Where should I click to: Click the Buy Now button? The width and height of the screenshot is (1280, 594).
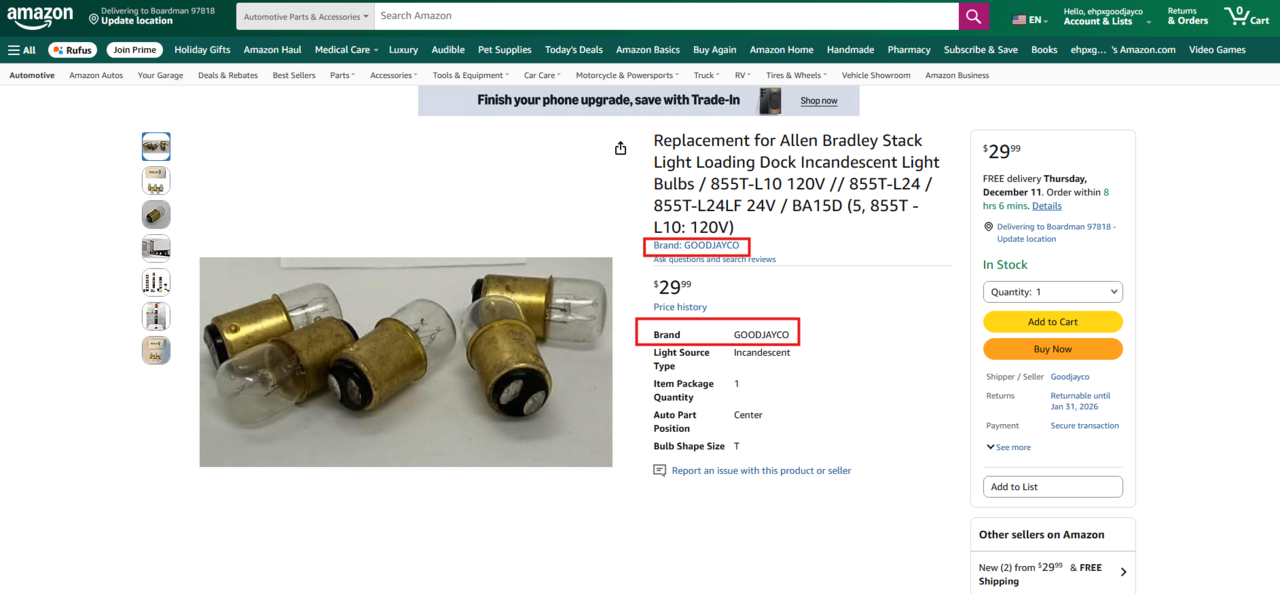(1052, 349)
